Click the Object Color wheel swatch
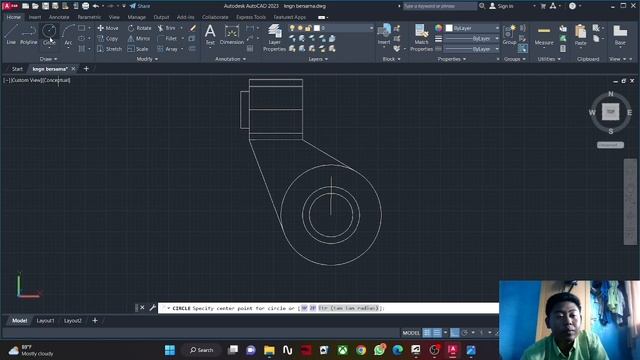The image size is (640, 360). (438, 28)
